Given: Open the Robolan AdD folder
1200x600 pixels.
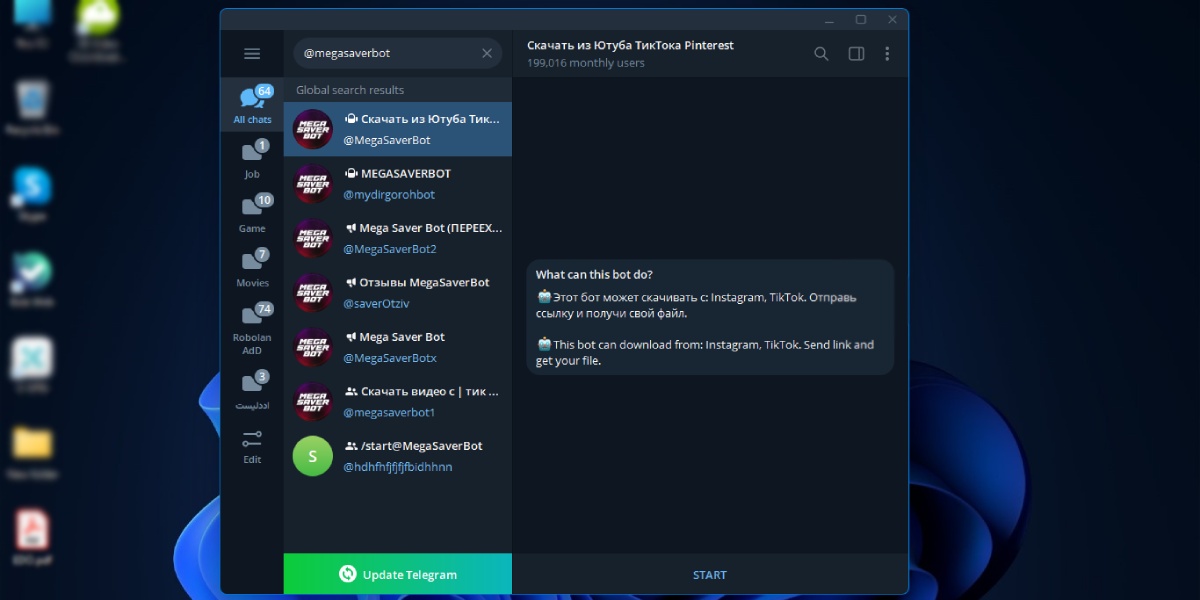Looking at the screenshot, I should (252, 328).
